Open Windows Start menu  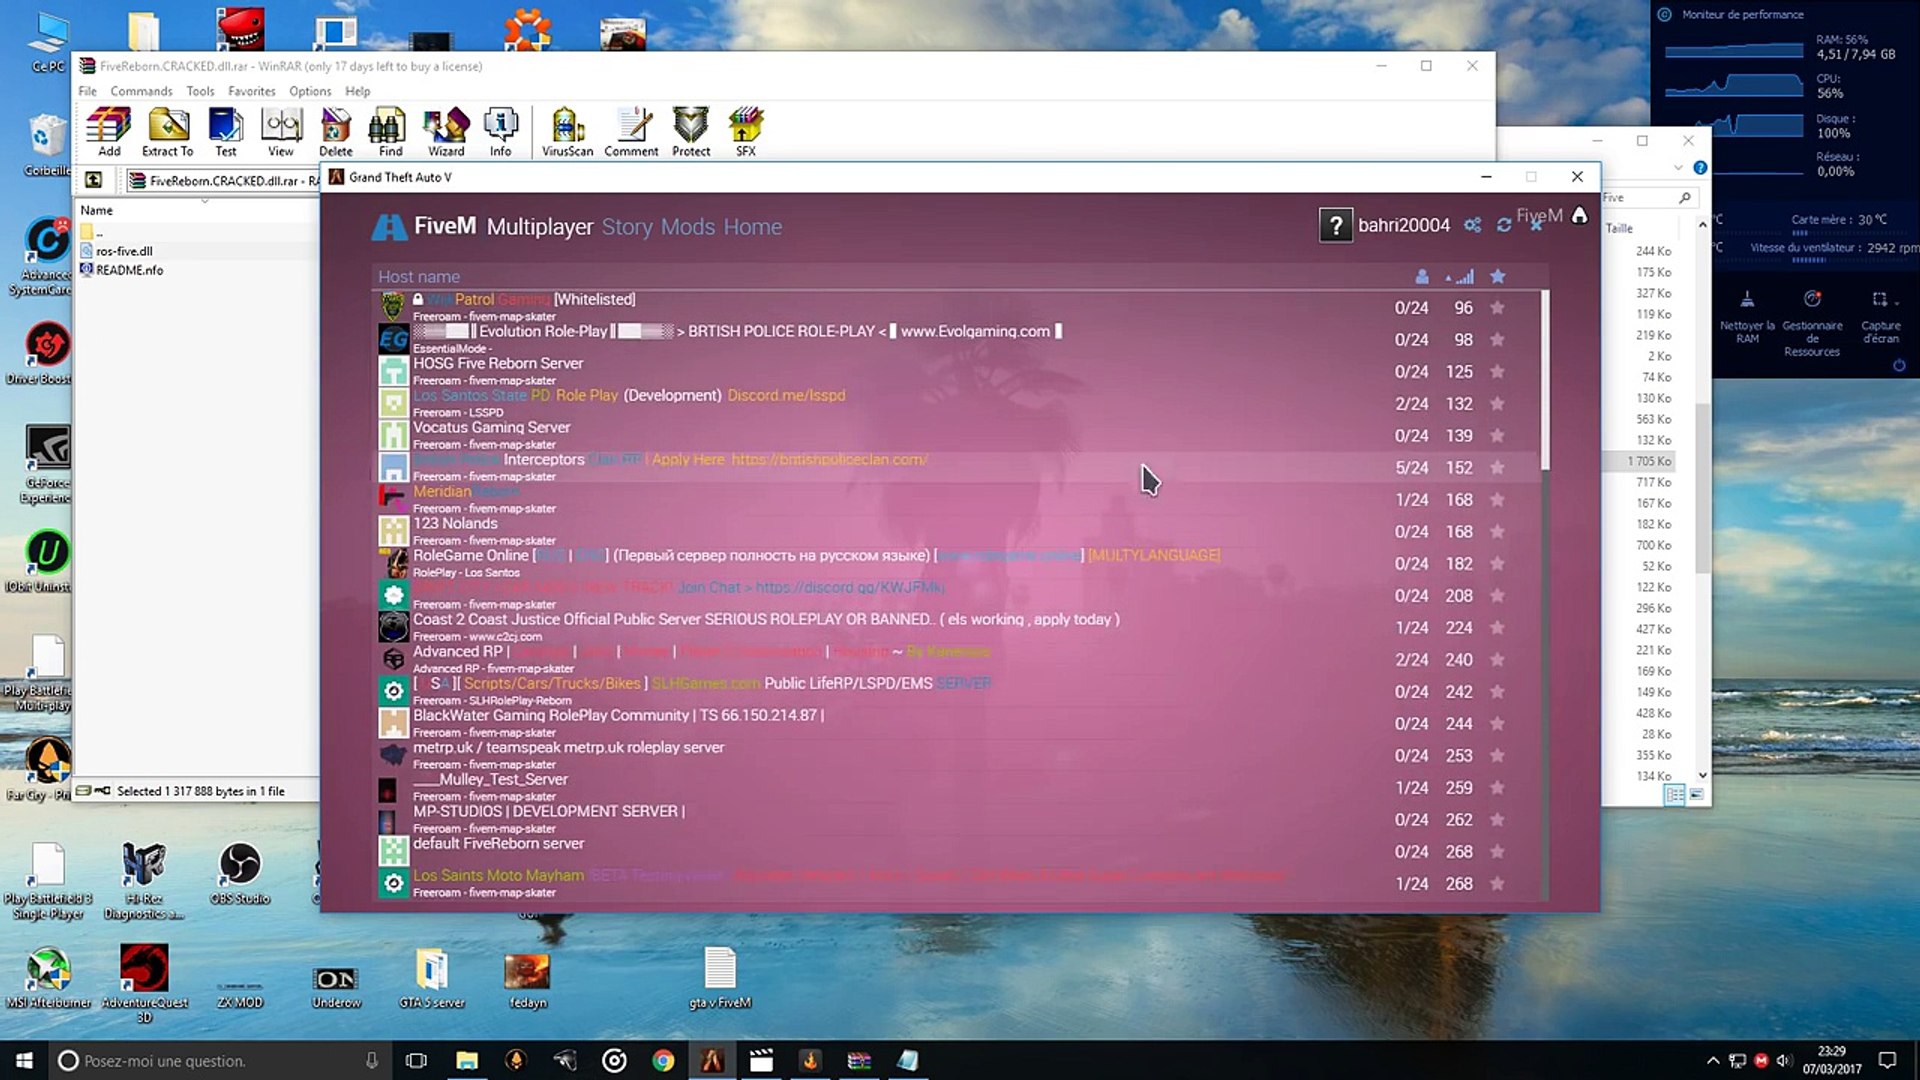[x=24, y=1061]
